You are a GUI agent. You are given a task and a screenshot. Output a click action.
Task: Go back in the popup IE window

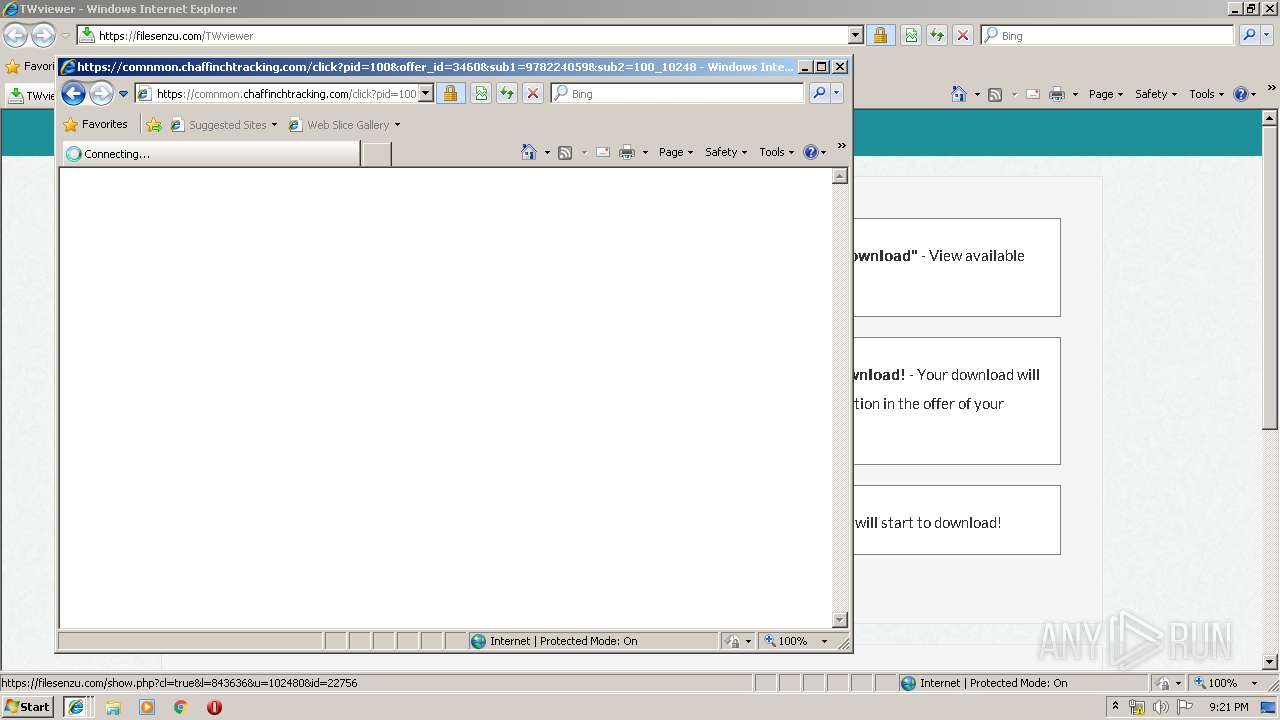pos(73,94)
